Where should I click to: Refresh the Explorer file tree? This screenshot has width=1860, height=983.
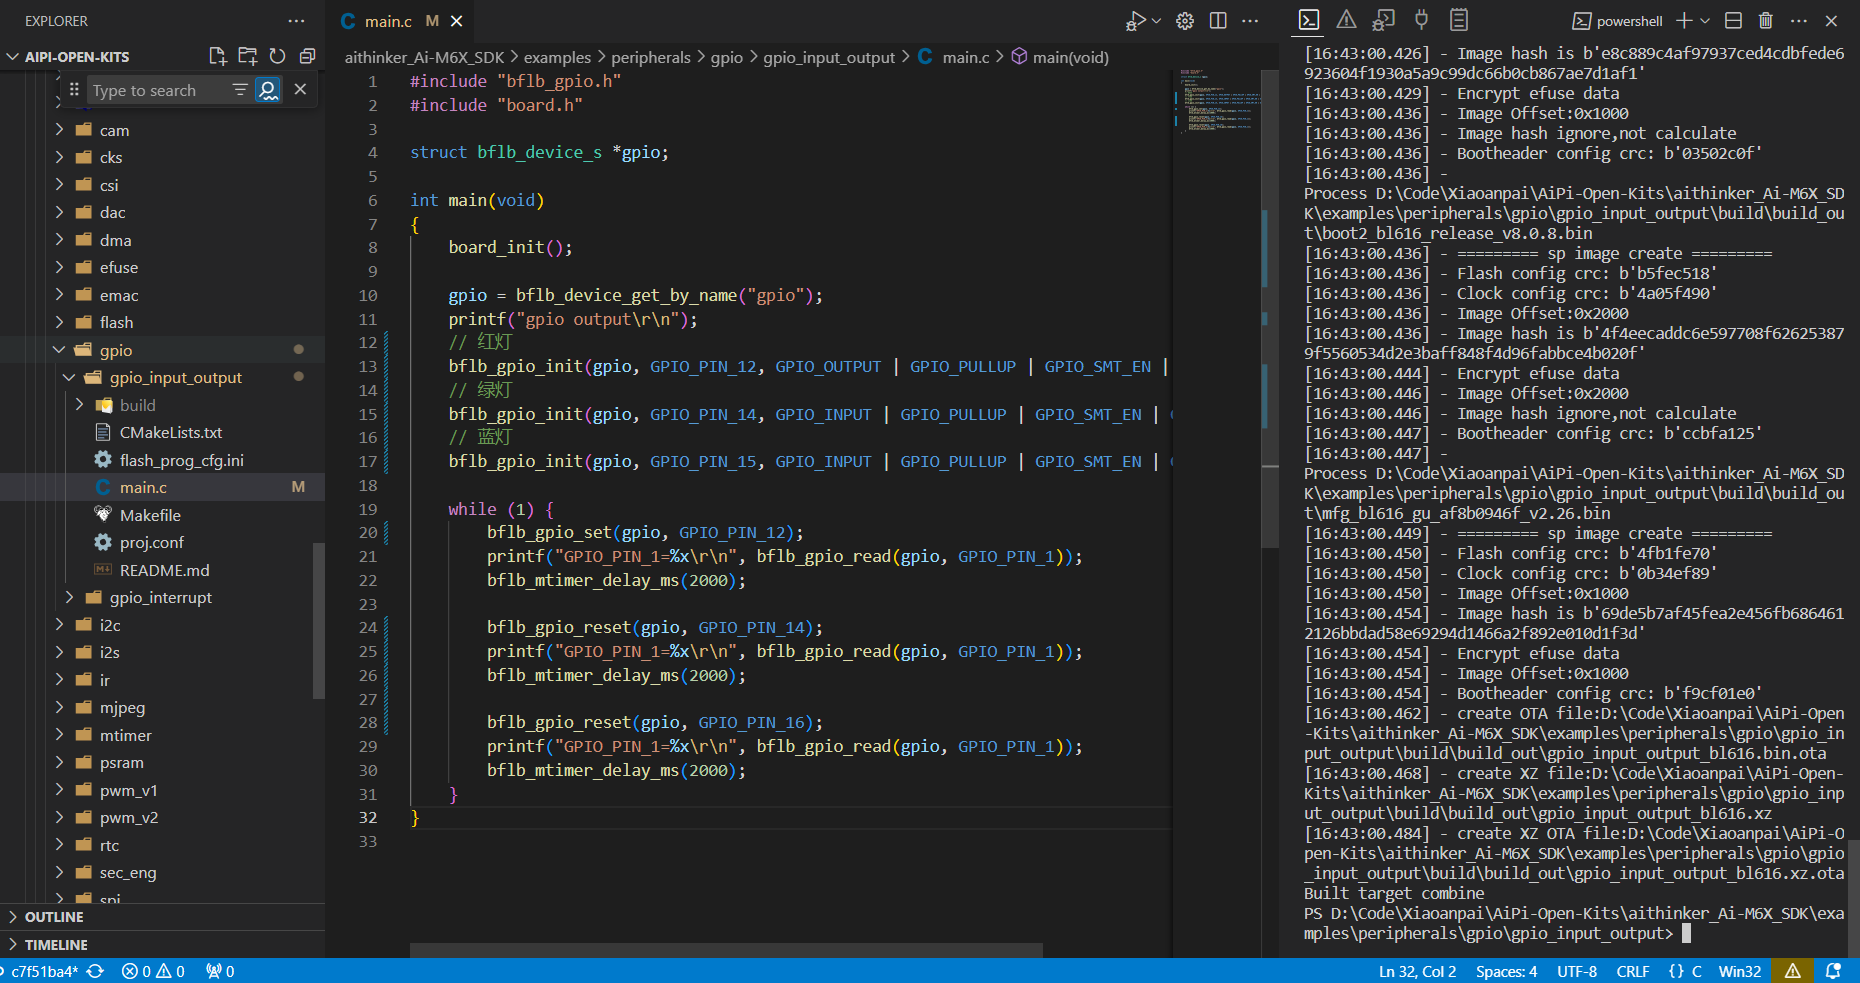(277, 56)
